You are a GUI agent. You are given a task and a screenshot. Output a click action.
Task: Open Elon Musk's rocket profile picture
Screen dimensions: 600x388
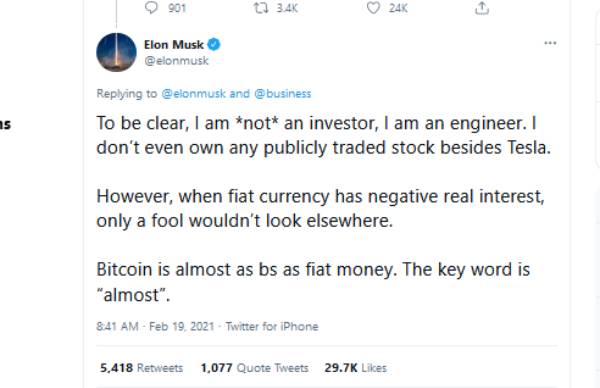[116, 52]
